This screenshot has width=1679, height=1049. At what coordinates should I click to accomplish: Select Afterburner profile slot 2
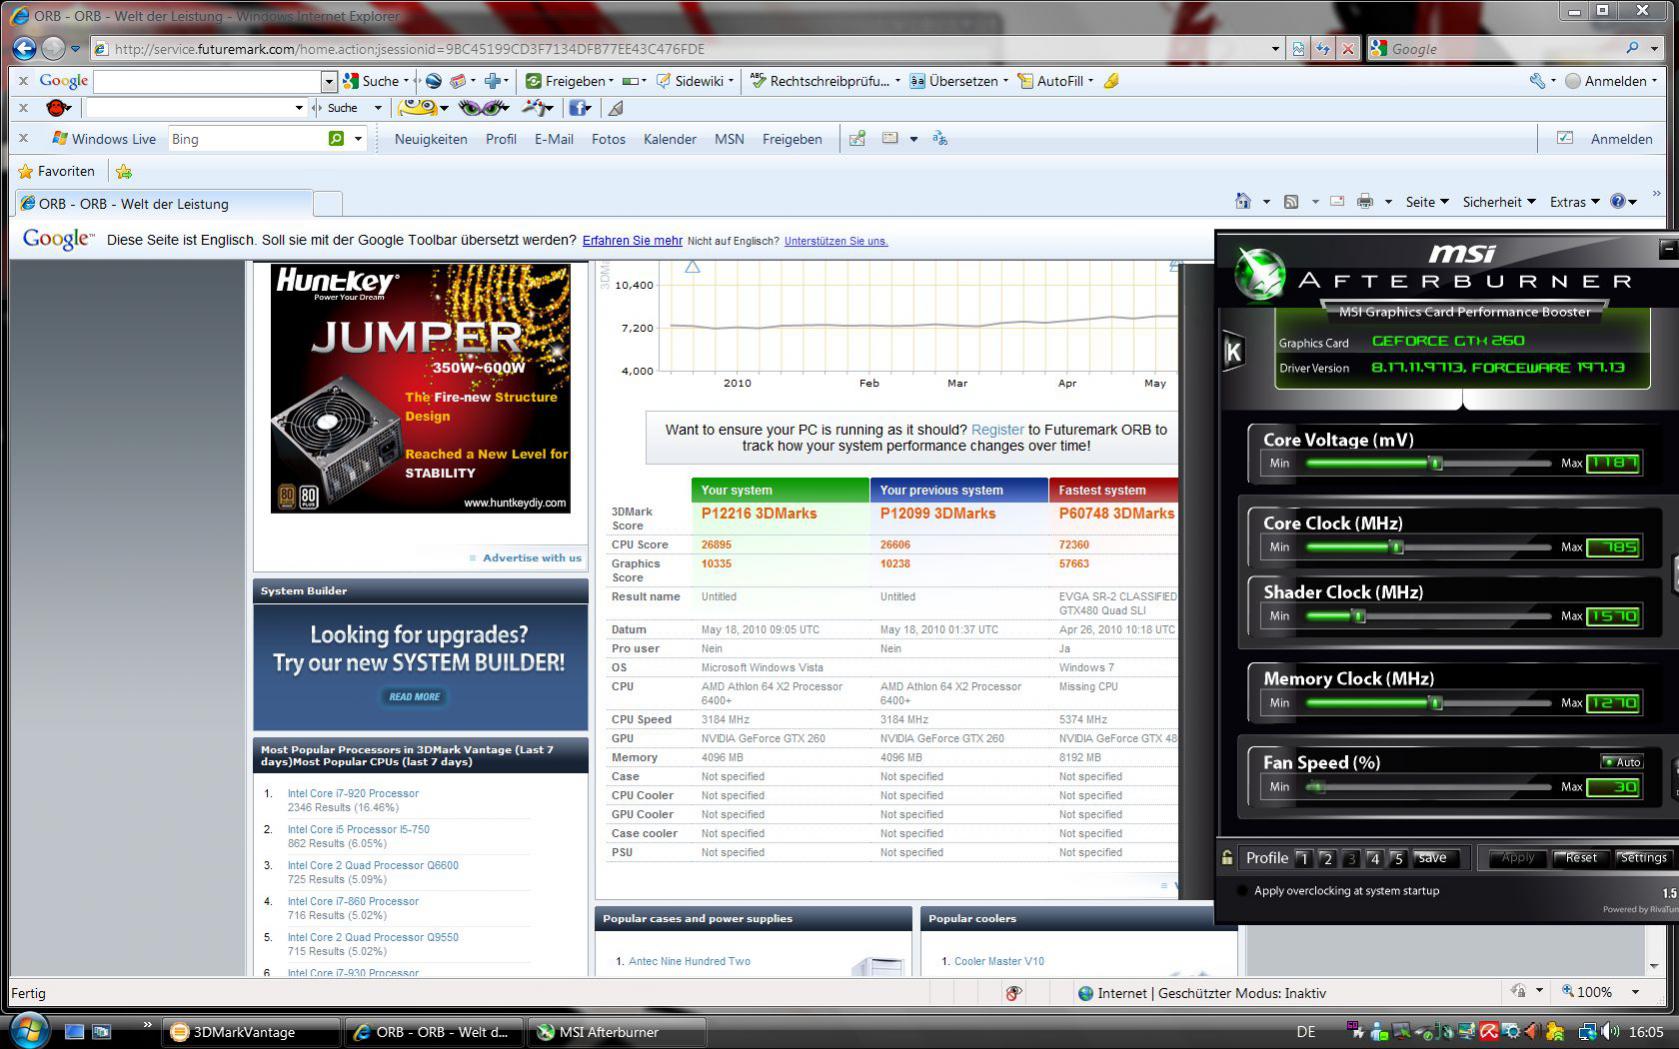pyautogui.click(x=1326, y=858)
